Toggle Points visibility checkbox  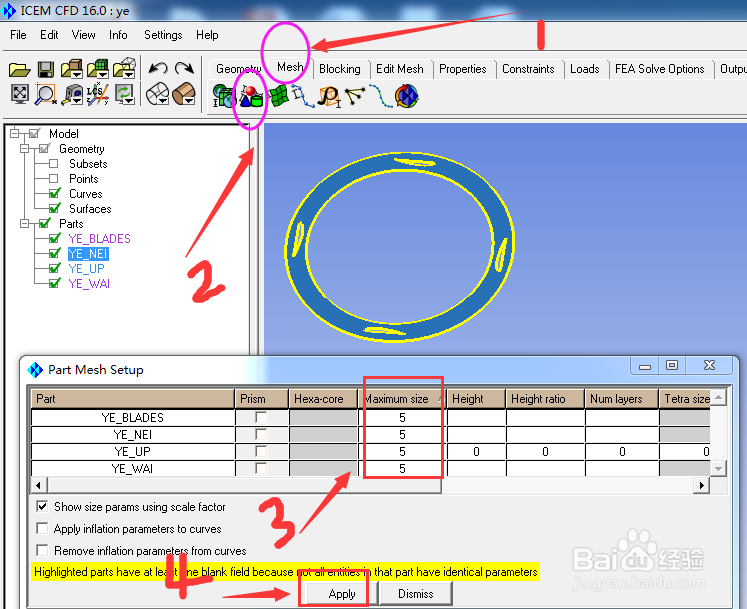(x=53, y=179)
